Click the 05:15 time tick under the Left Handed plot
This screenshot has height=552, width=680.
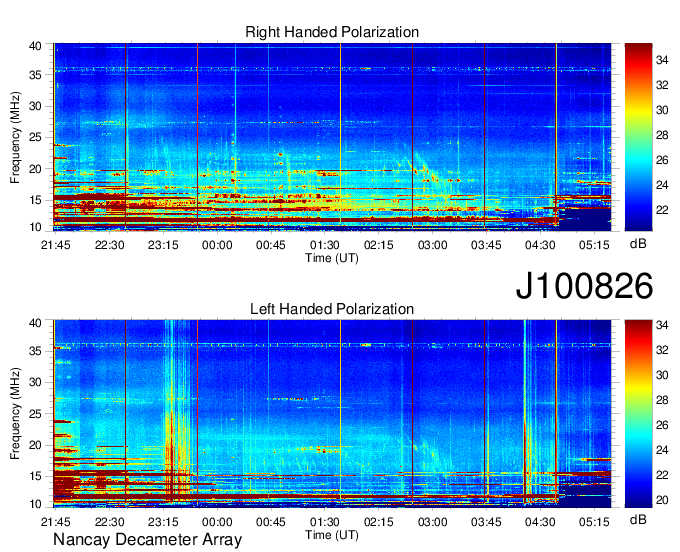click(594, 522)
